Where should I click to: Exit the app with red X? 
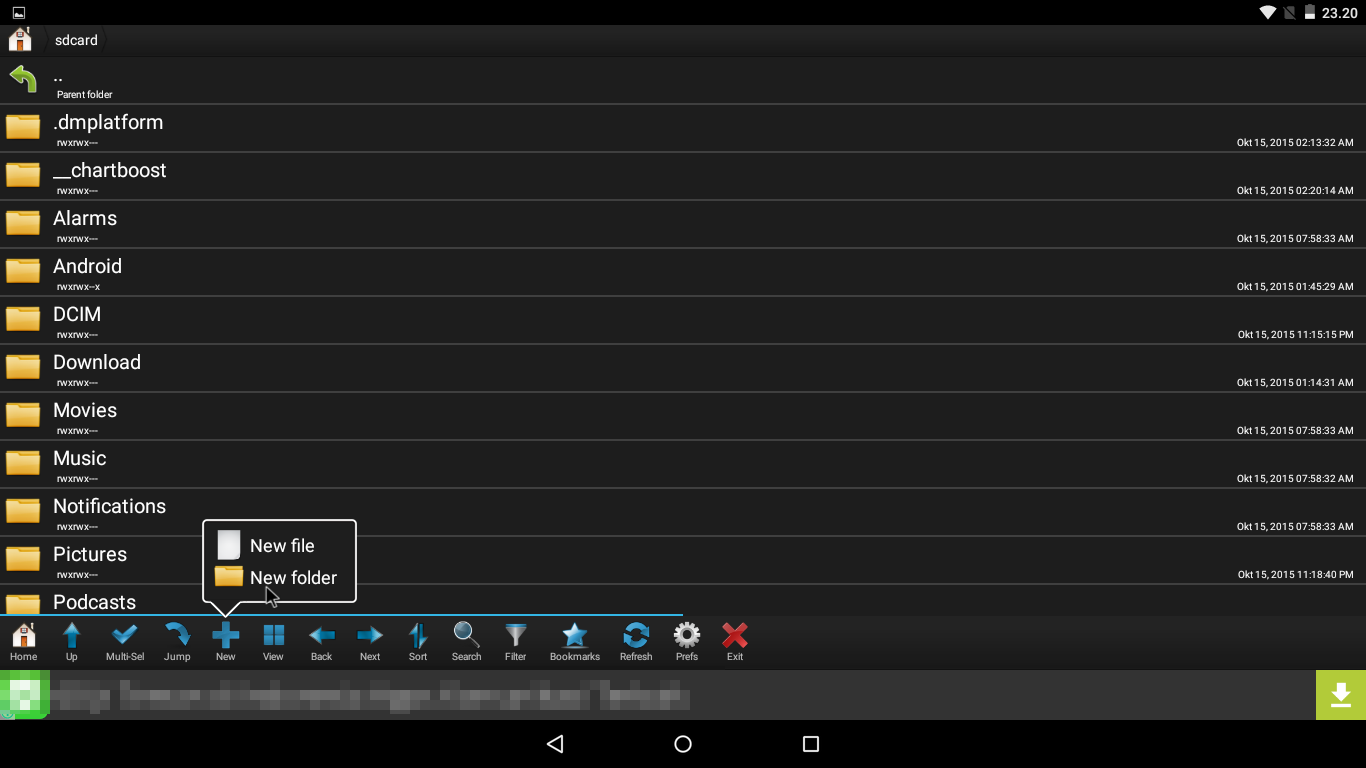tap(735, 641)
